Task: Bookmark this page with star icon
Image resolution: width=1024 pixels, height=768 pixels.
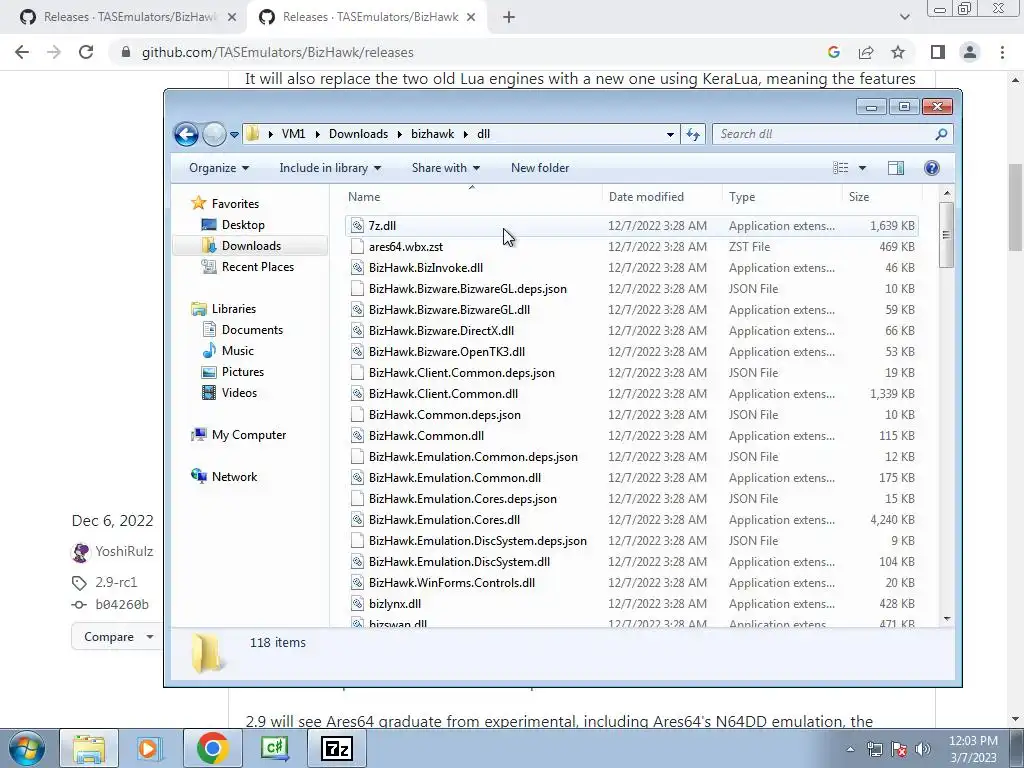Action: pos(898,52)
